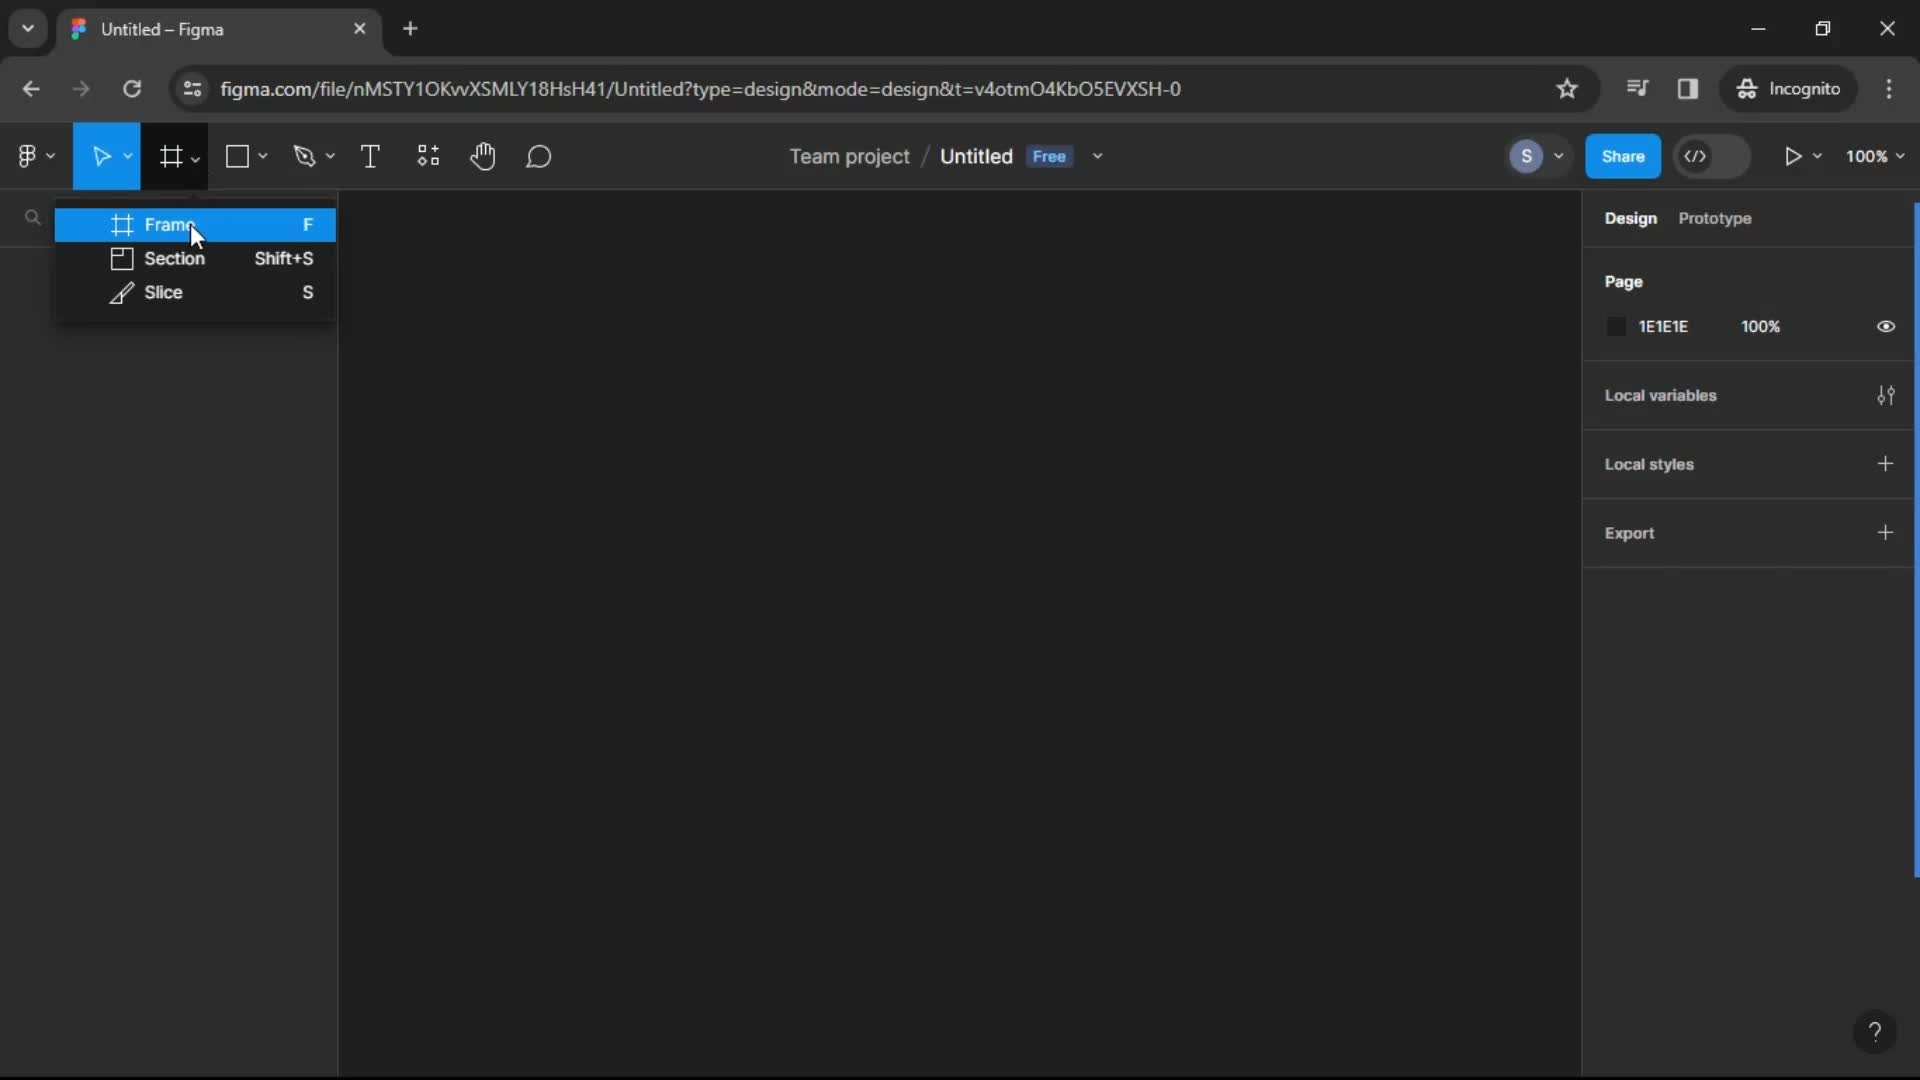Screen dimensions: 1920x1080
Task: Select the Text tool
Action: (371, 156)
